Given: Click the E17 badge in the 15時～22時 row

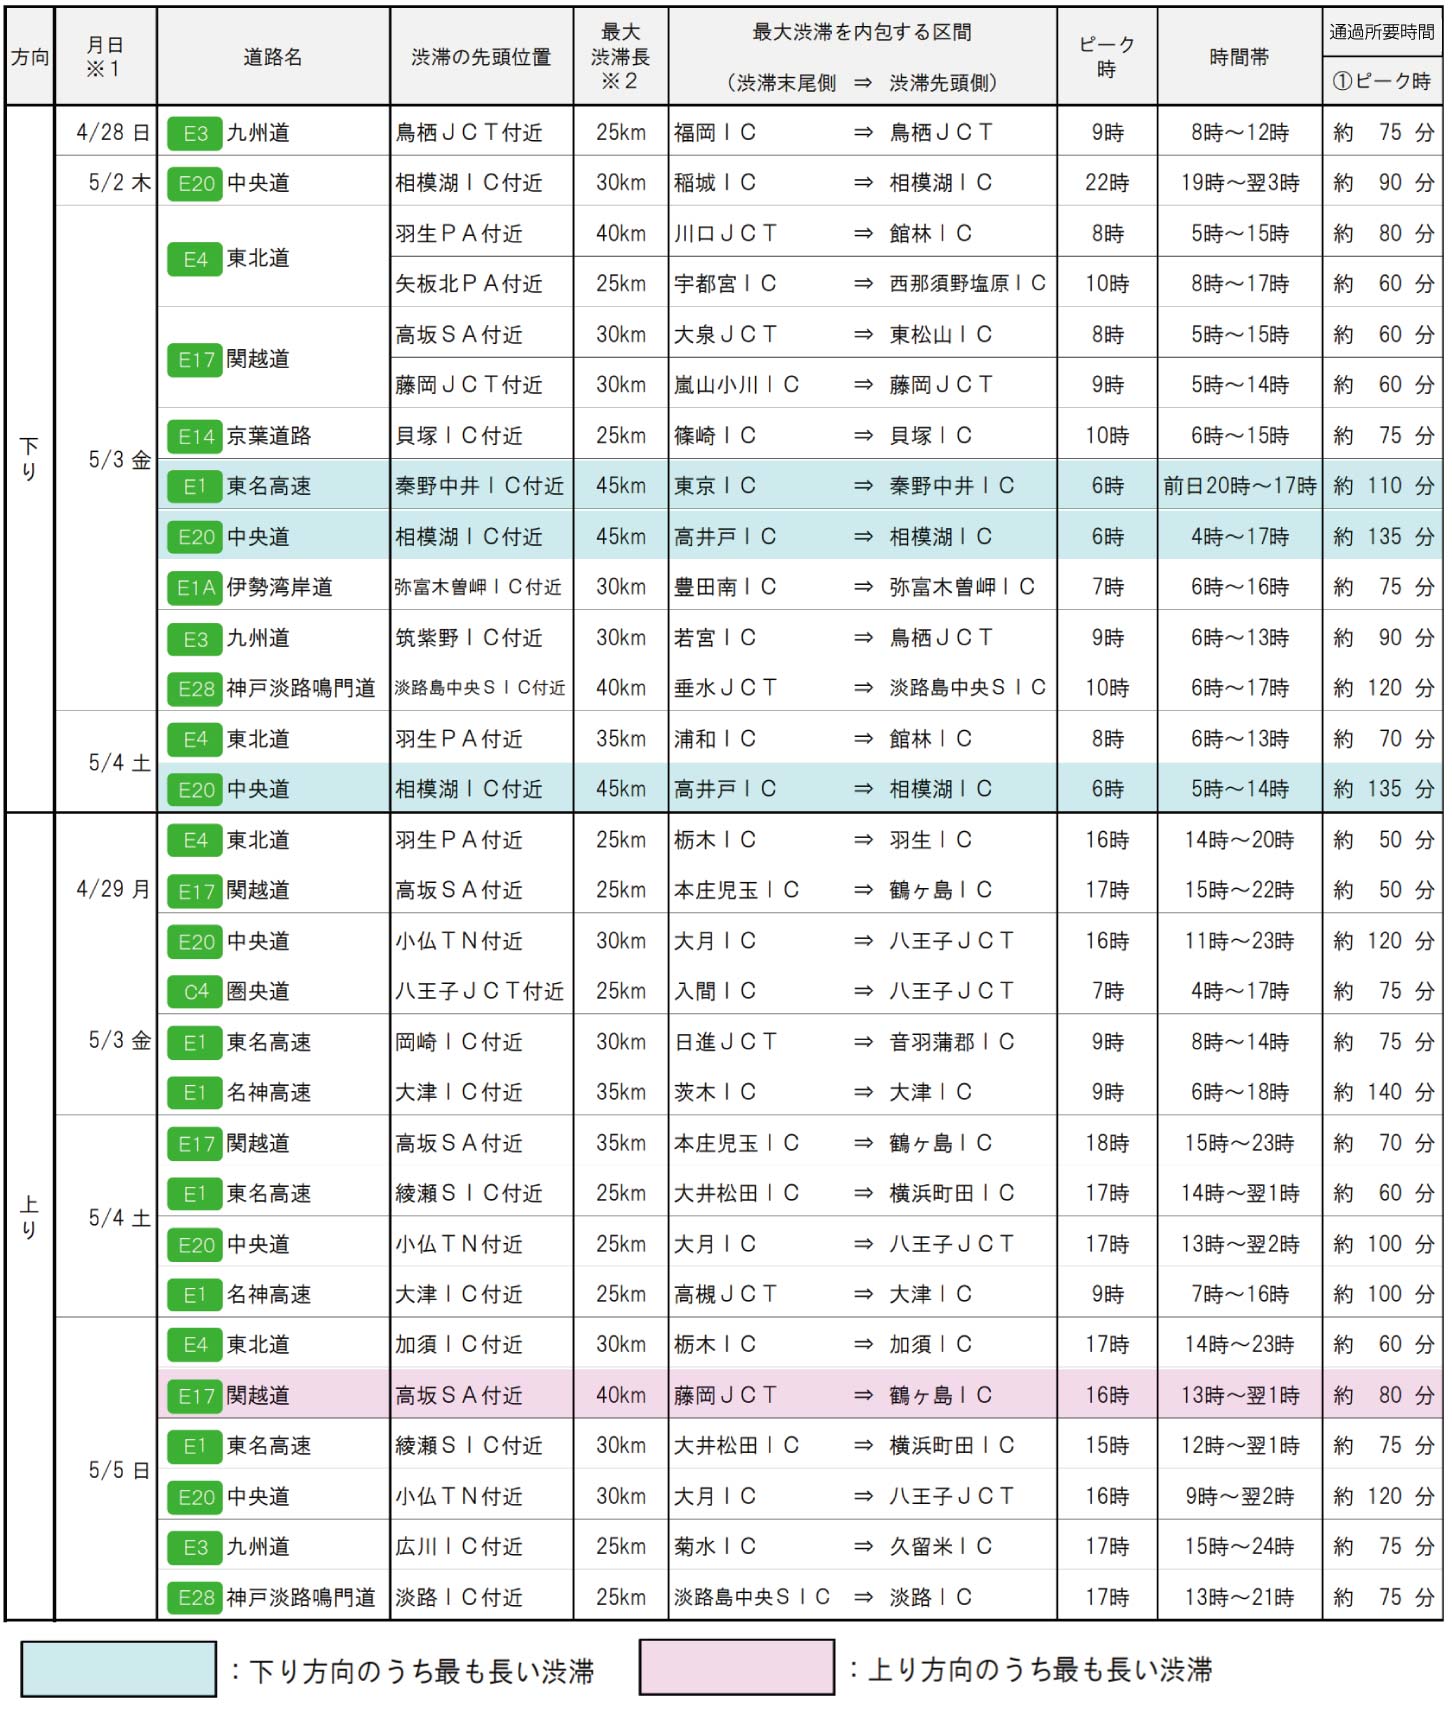Looking at the screenshot, I should click(x=195, y=891).
